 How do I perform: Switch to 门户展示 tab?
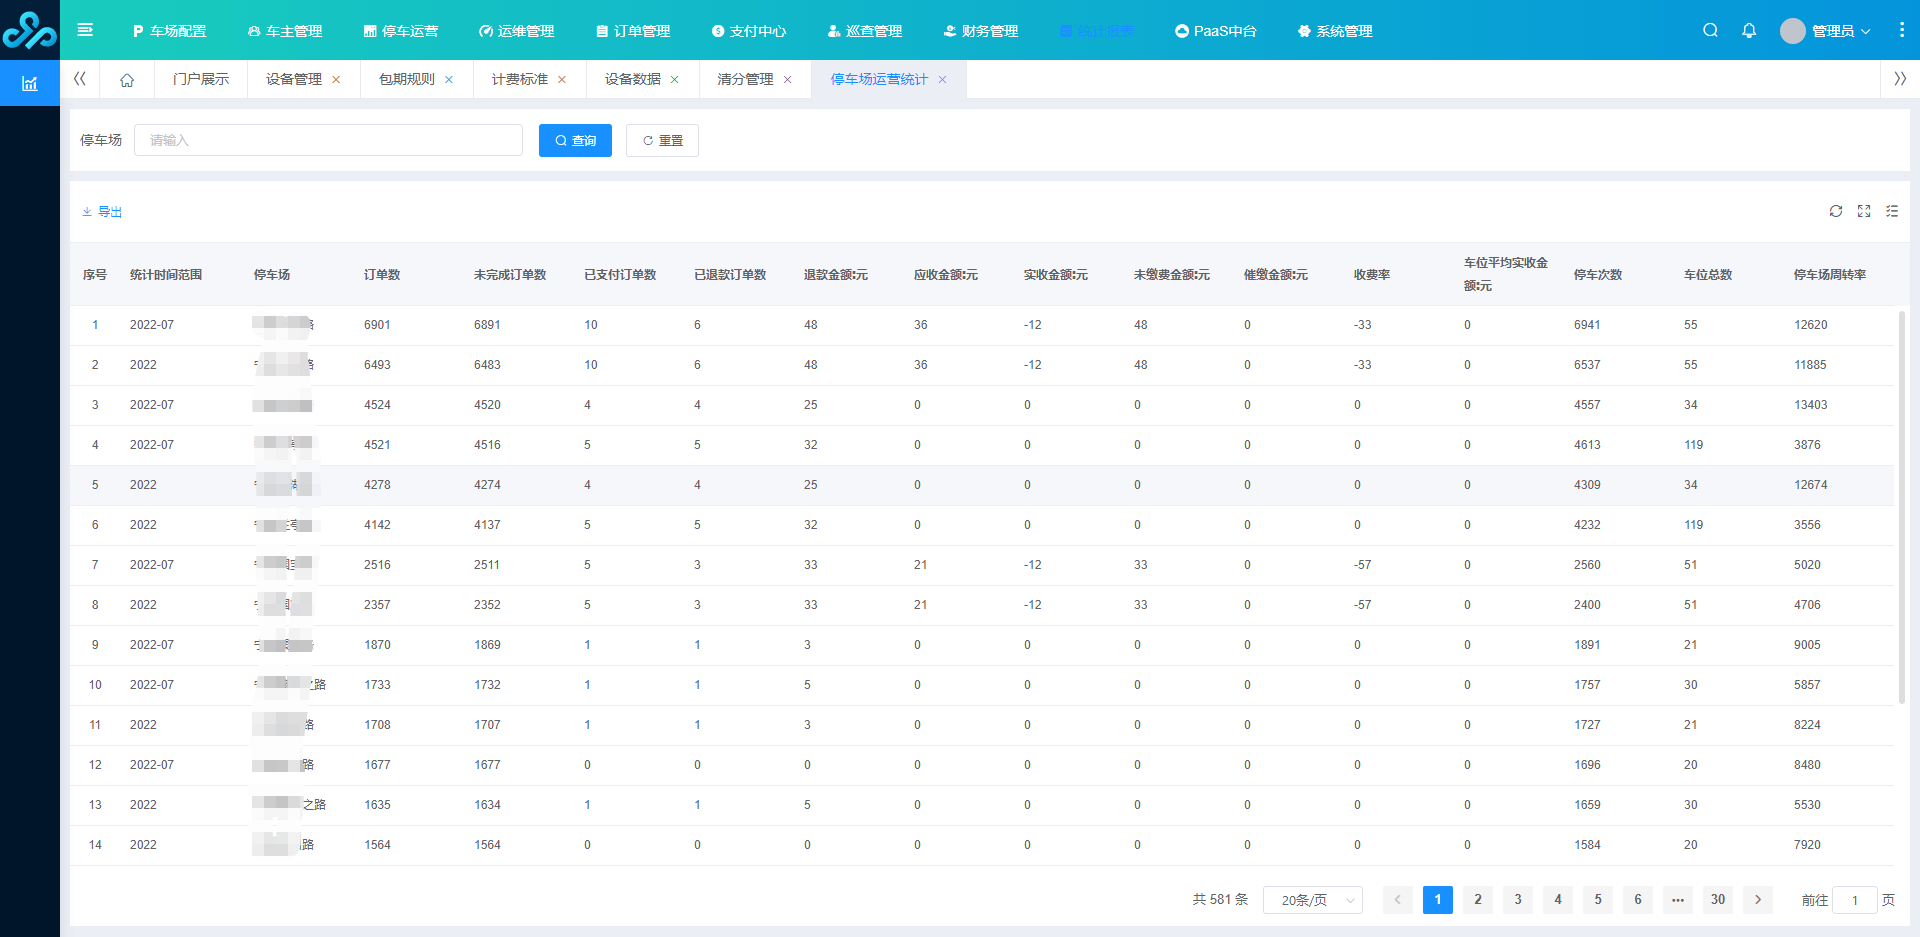pos(201,79)
